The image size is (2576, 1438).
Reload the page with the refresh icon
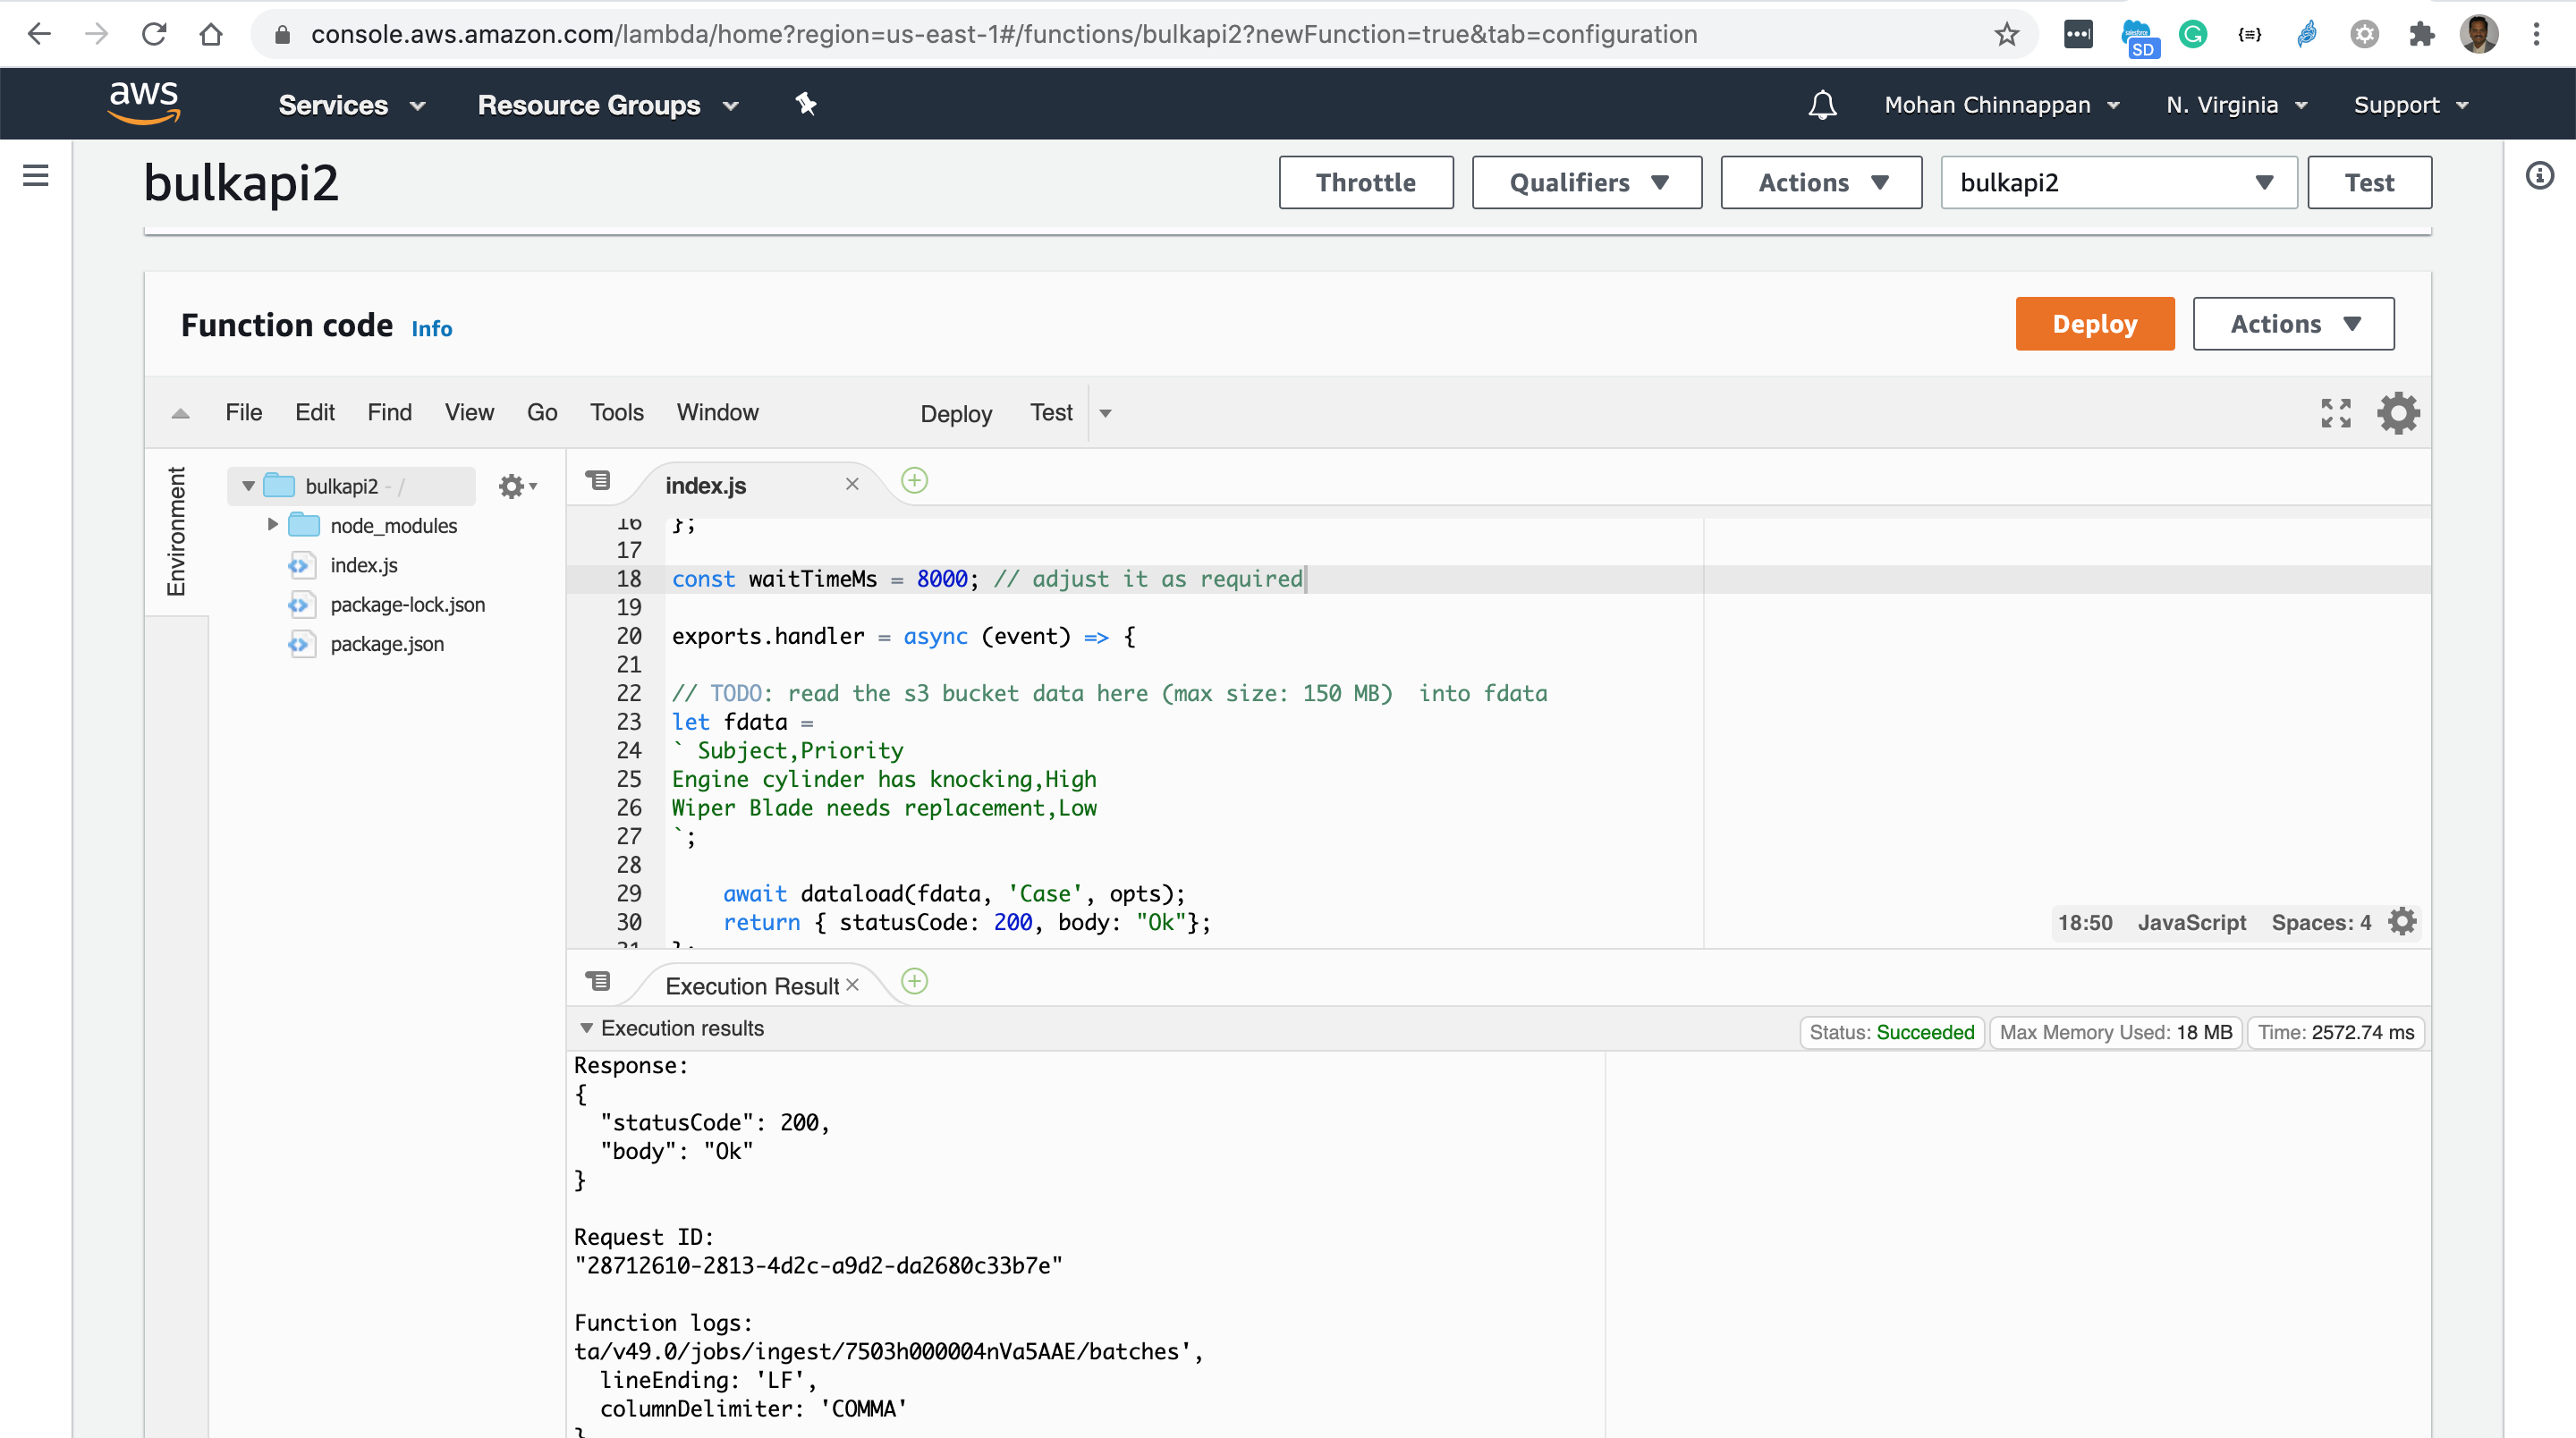tap(153, 34)
